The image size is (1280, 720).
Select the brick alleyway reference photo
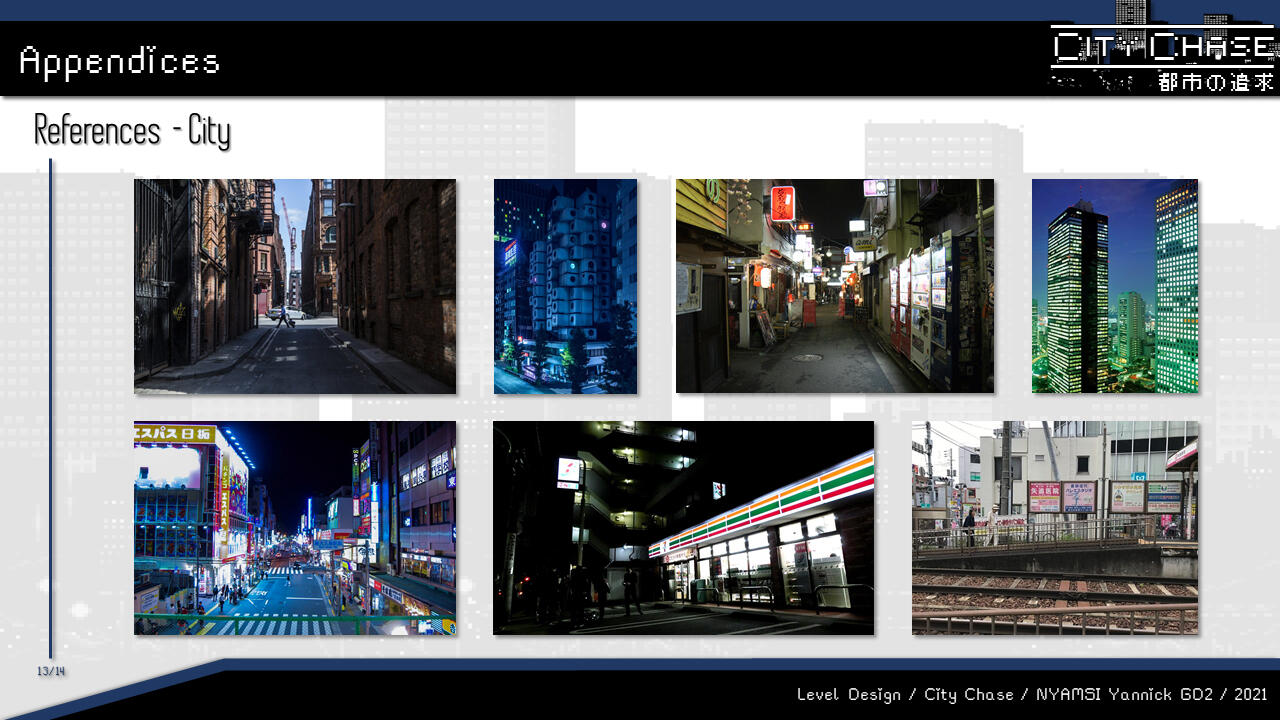294,286
